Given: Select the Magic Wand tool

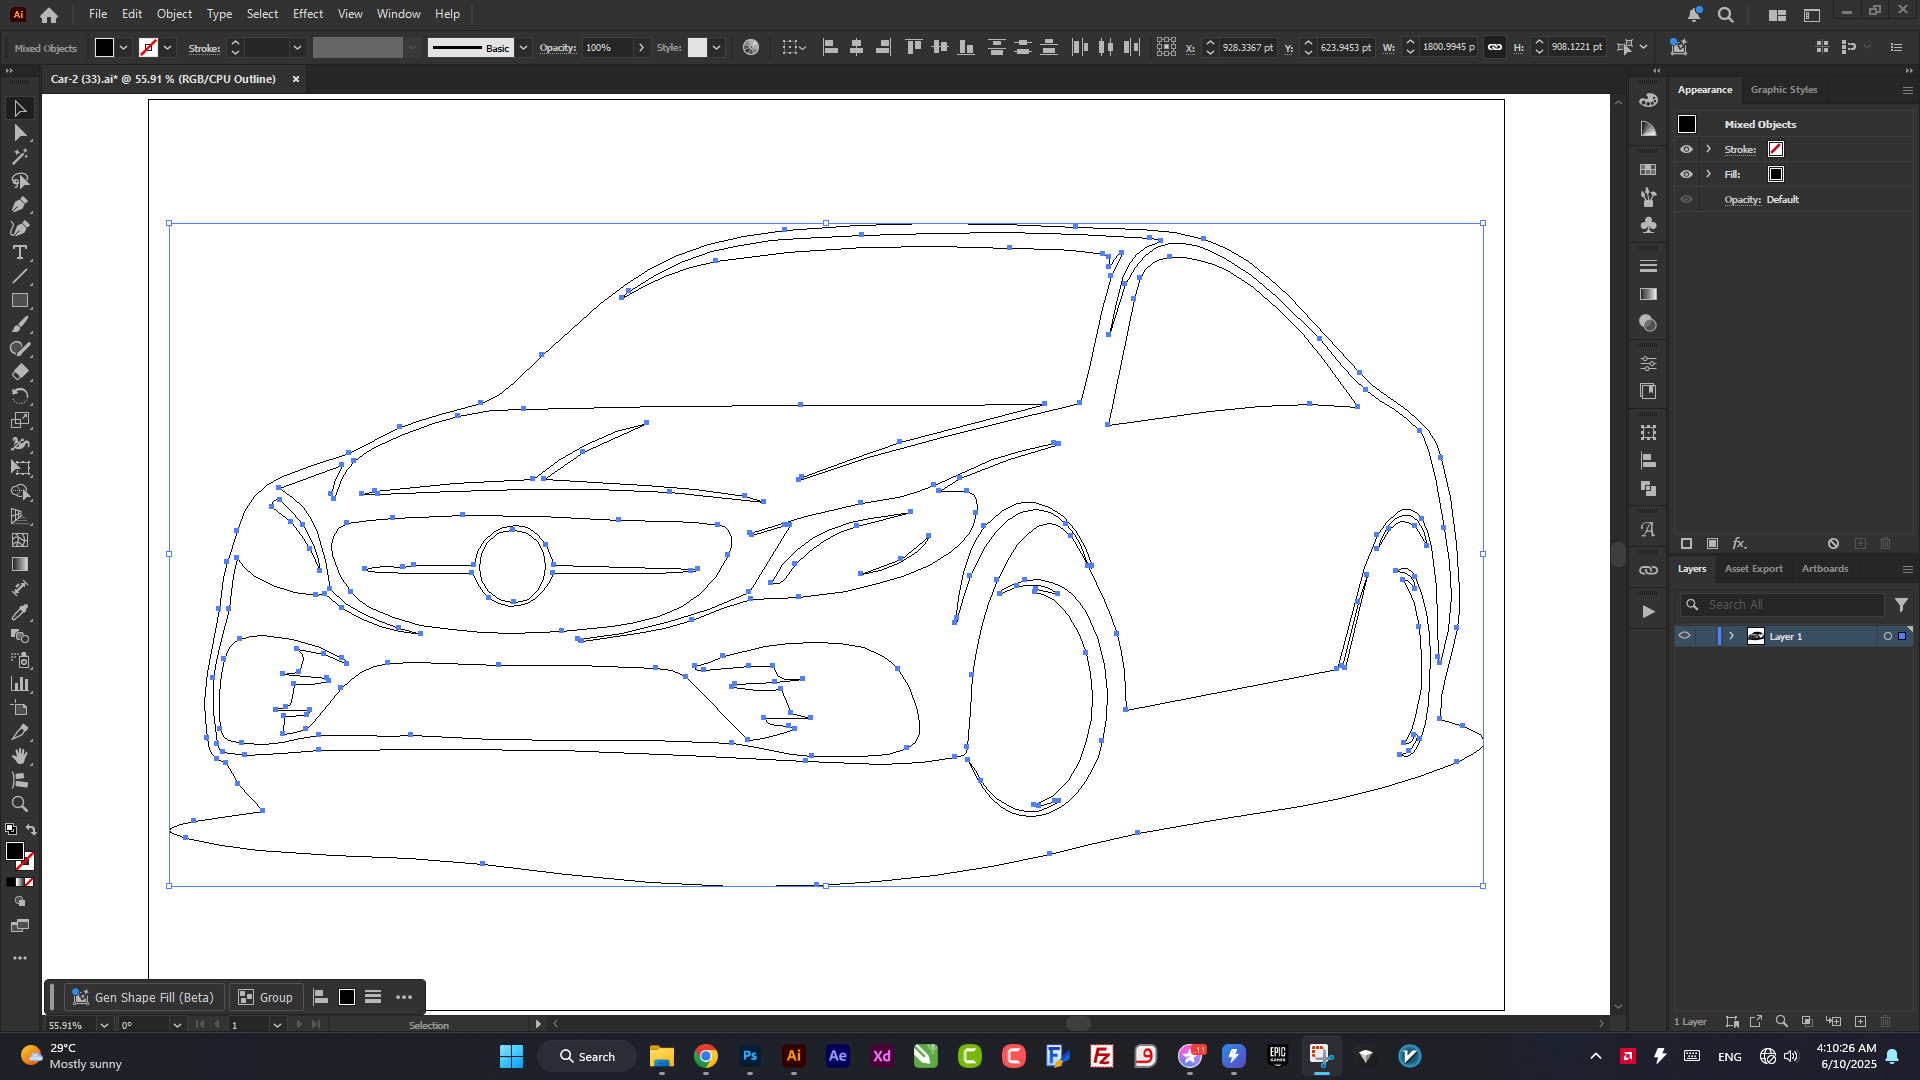Looking at the screenshot, I should [x=19, y=156].
